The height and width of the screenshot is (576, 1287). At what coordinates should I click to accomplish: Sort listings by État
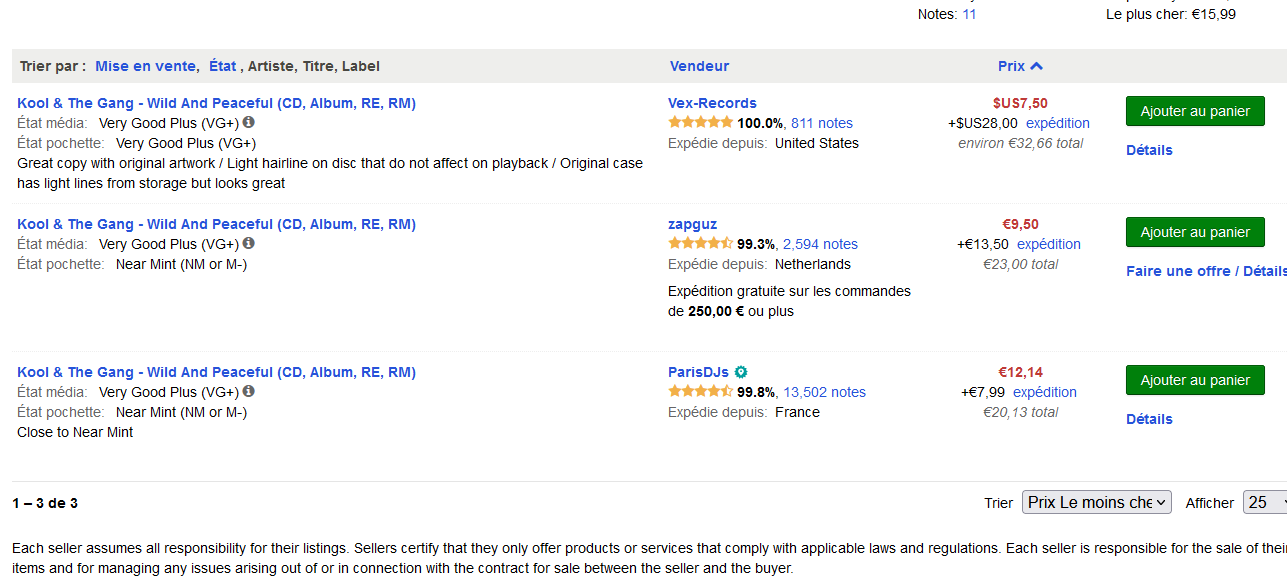click(x=222, y=66)
